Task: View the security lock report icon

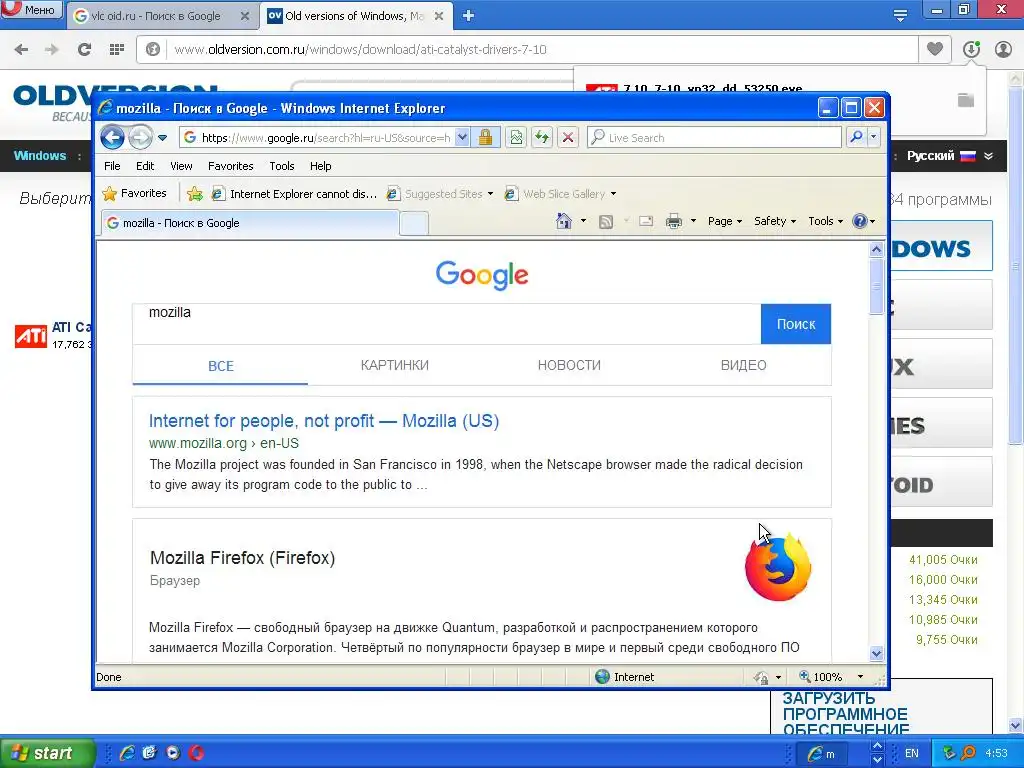Action: (x=485, y=138)
